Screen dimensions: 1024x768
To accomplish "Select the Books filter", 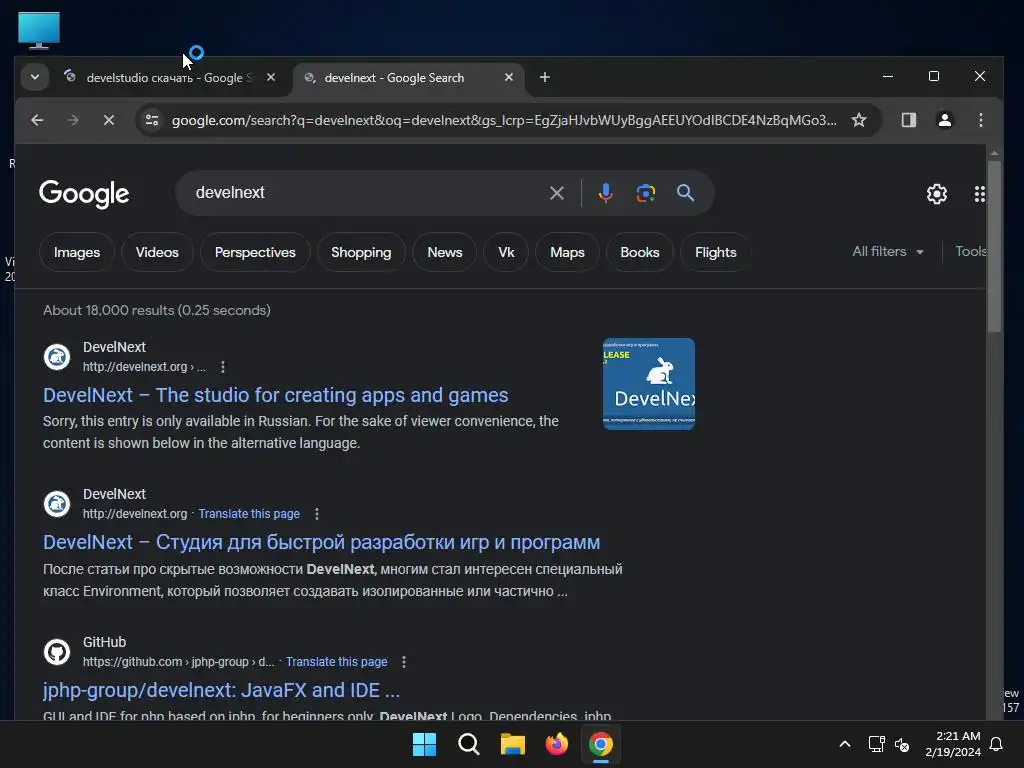I will pyautogui.click(x=639, y=252).
